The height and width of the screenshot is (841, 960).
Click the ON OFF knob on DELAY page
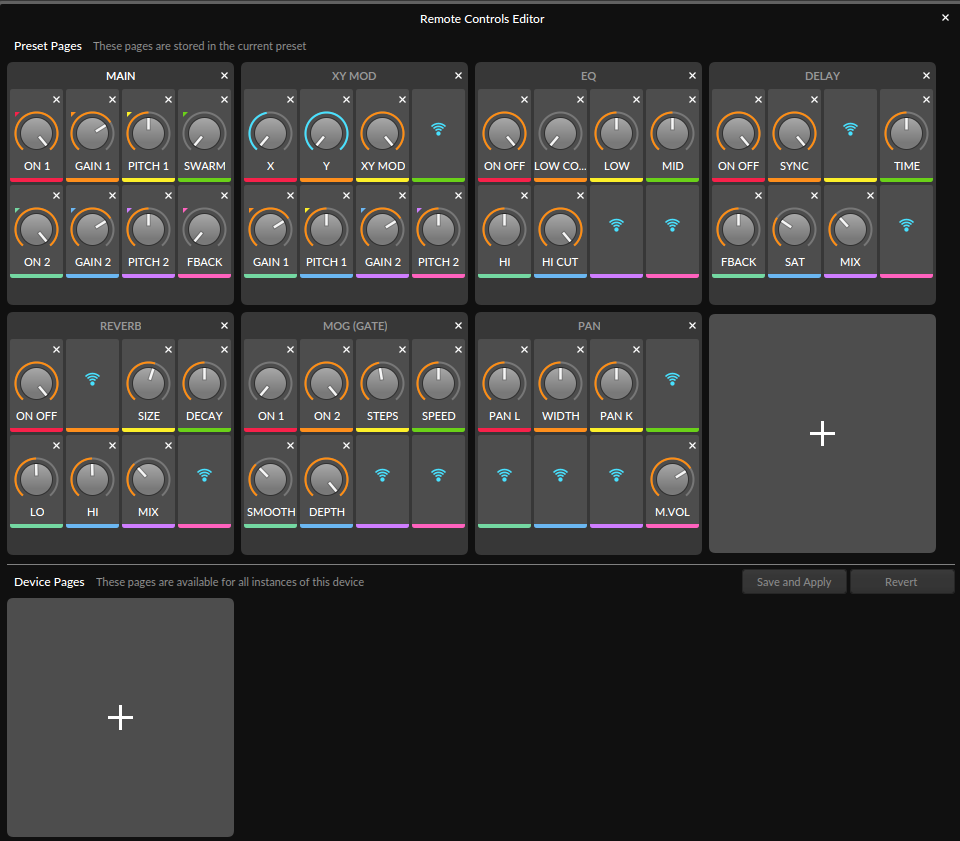(738, 133)
